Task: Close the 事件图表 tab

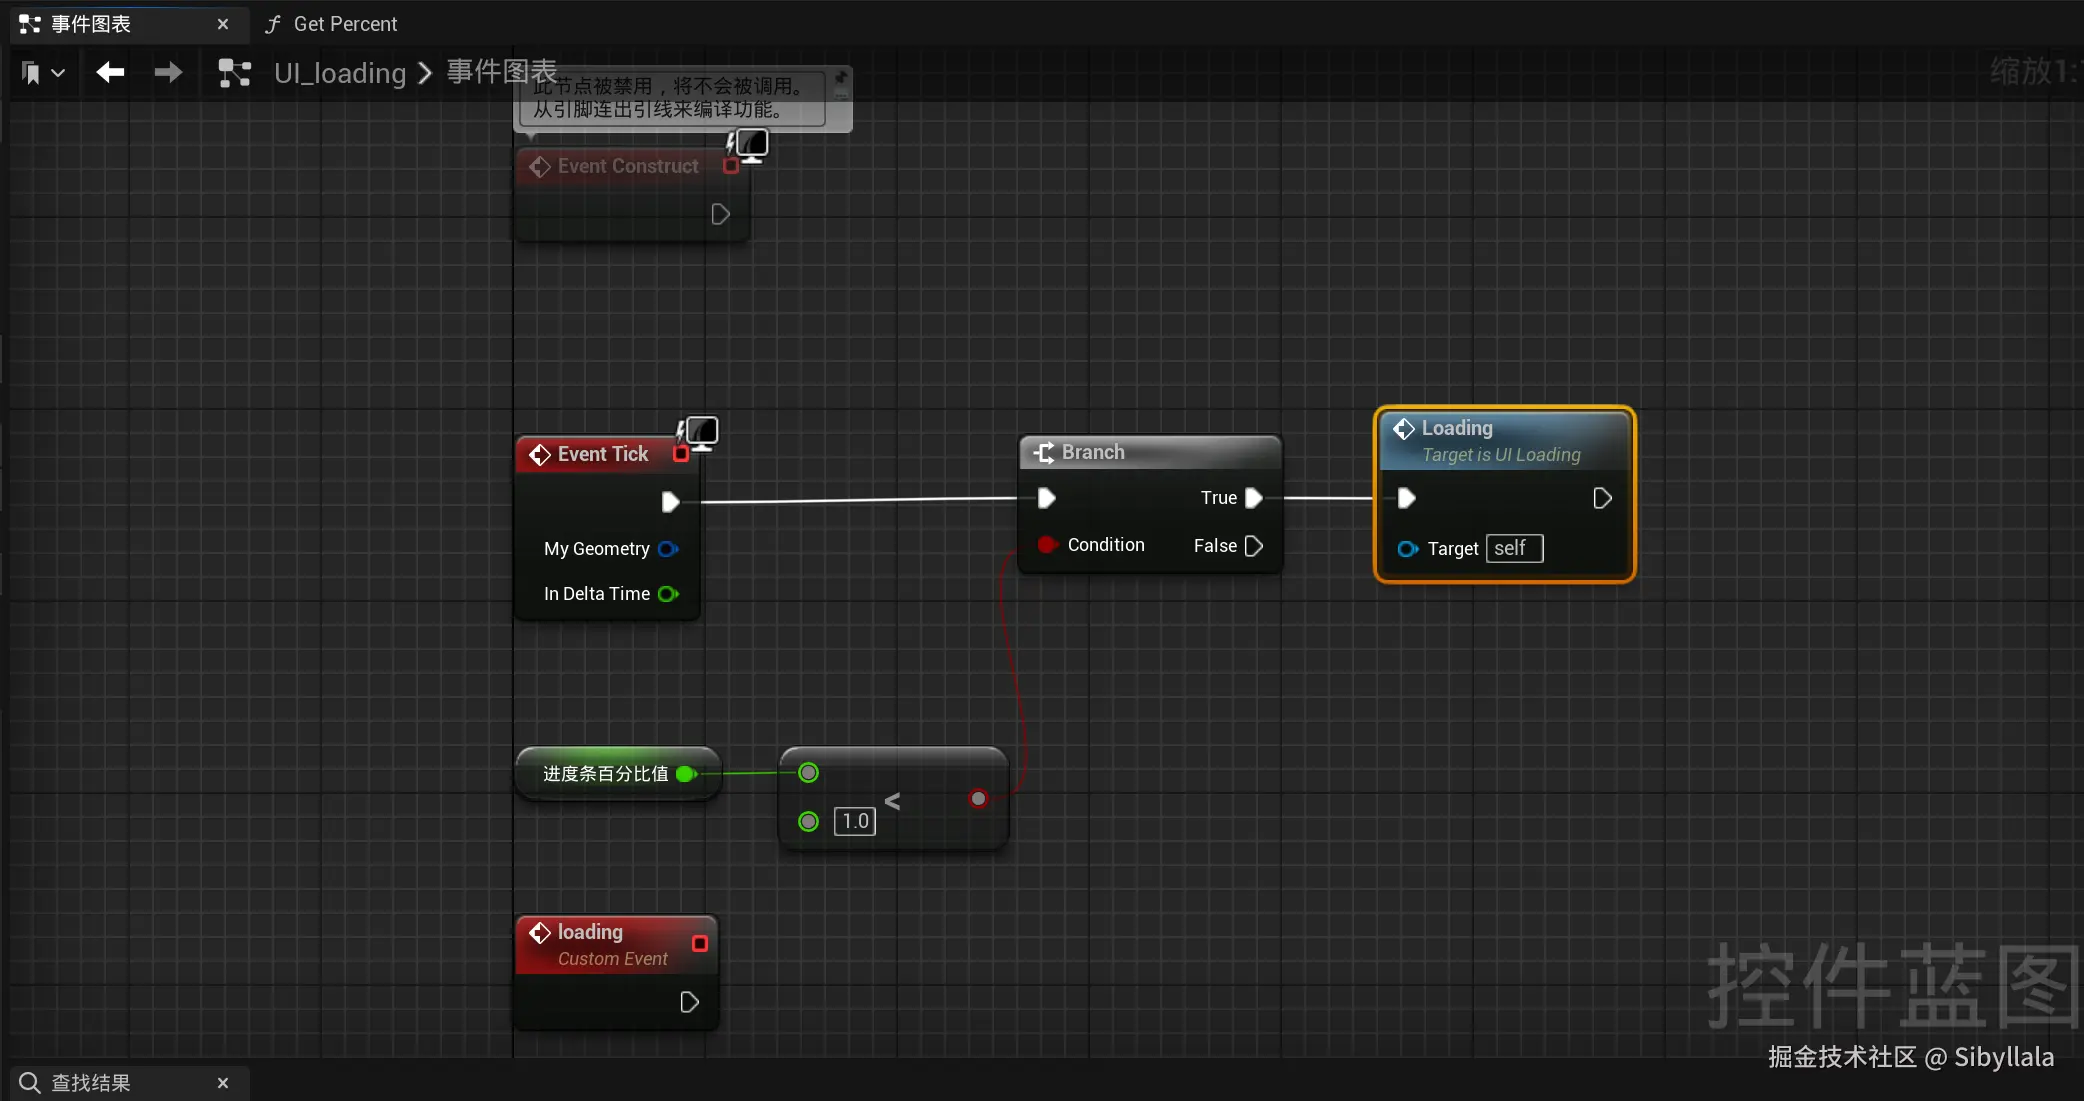Action: (223, 24)
